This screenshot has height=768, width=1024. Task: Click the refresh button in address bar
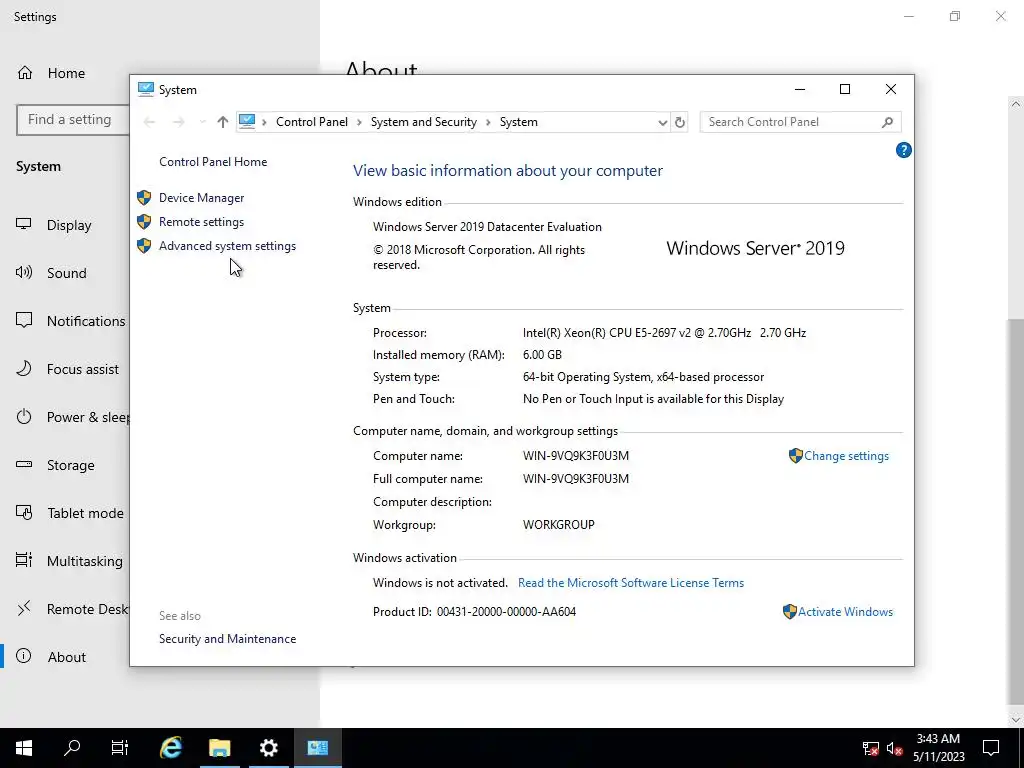tap(680, 122)
